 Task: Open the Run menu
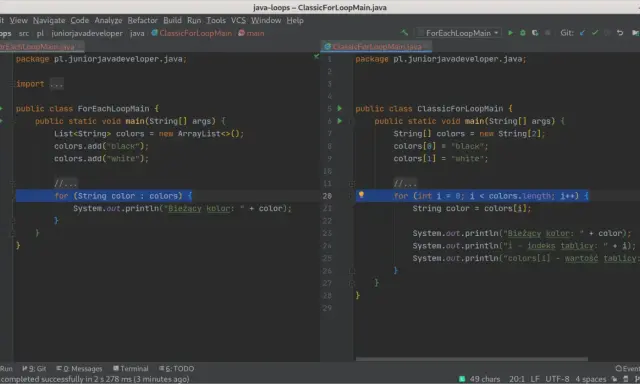(194, 20)
